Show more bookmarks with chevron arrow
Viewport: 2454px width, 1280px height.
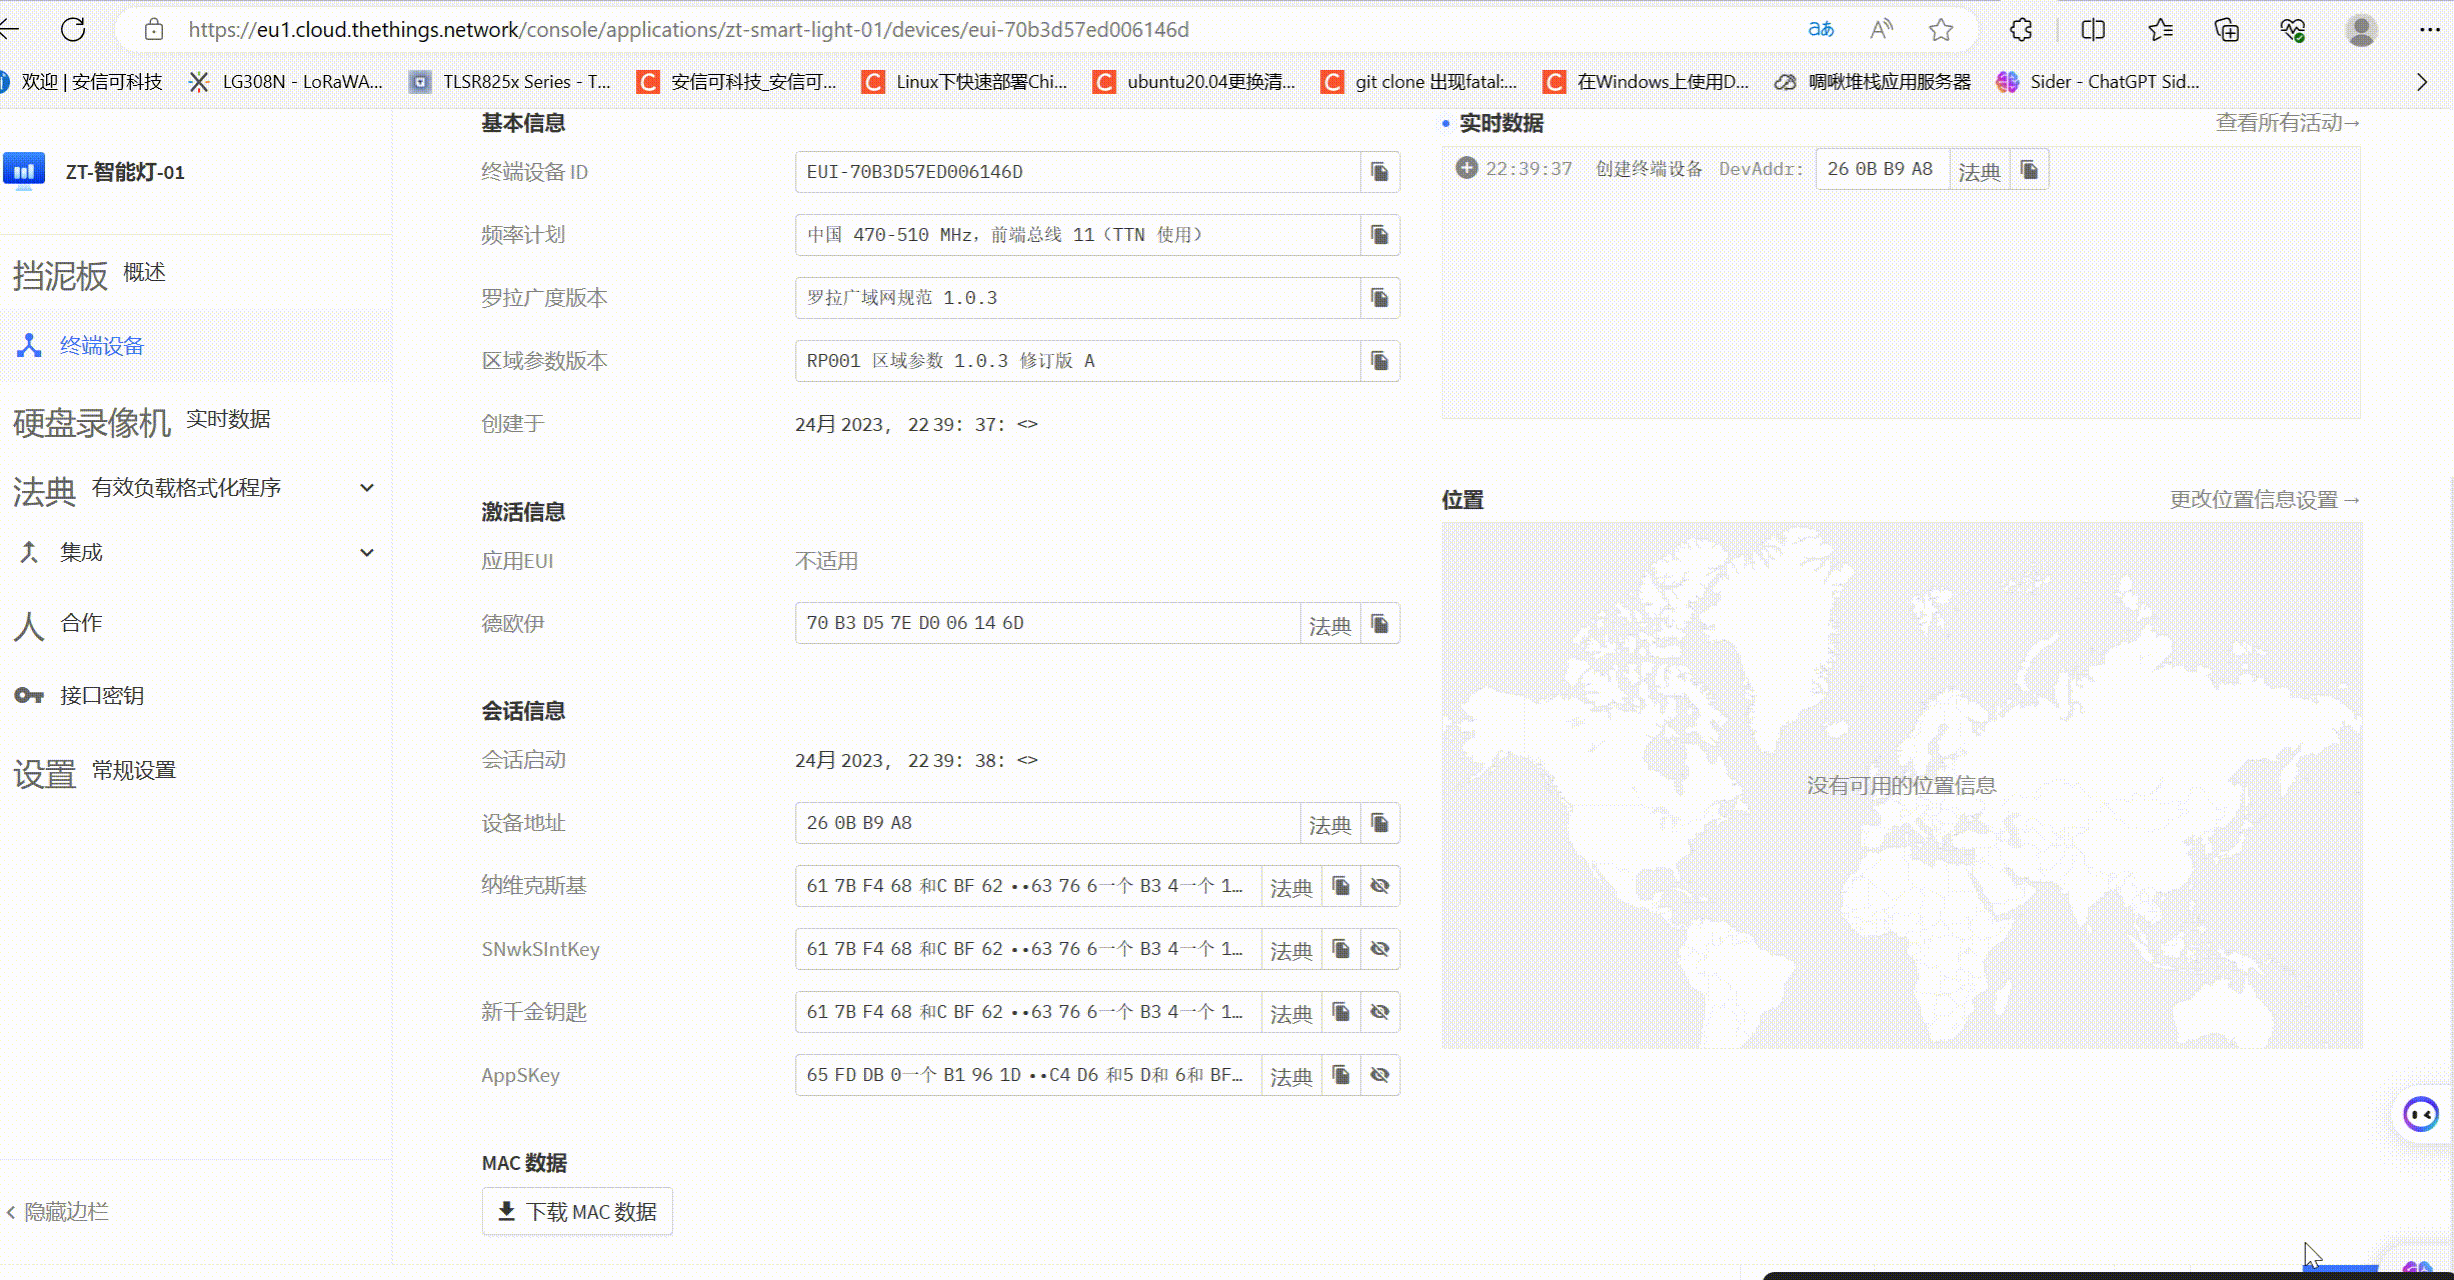(x=2422, y=82)
